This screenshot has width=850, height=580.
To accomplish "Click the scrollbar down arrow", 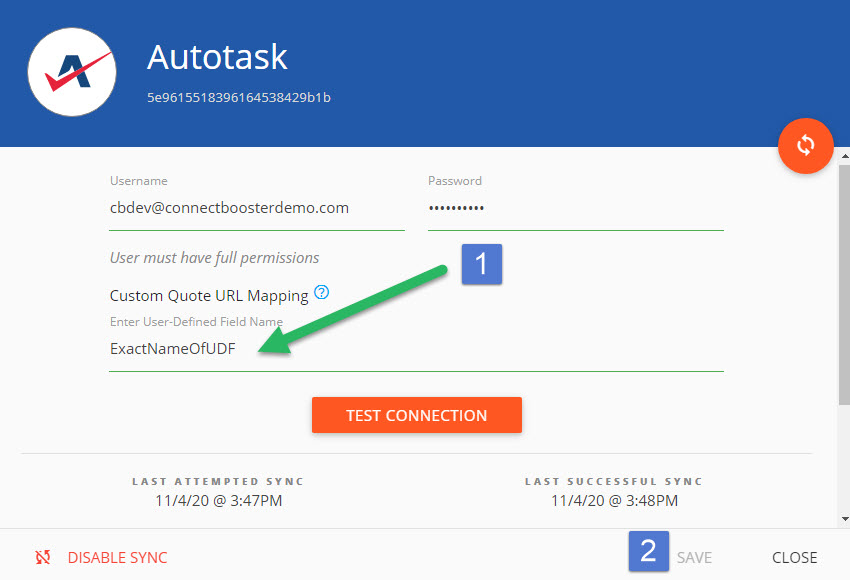I will (845, 519).
